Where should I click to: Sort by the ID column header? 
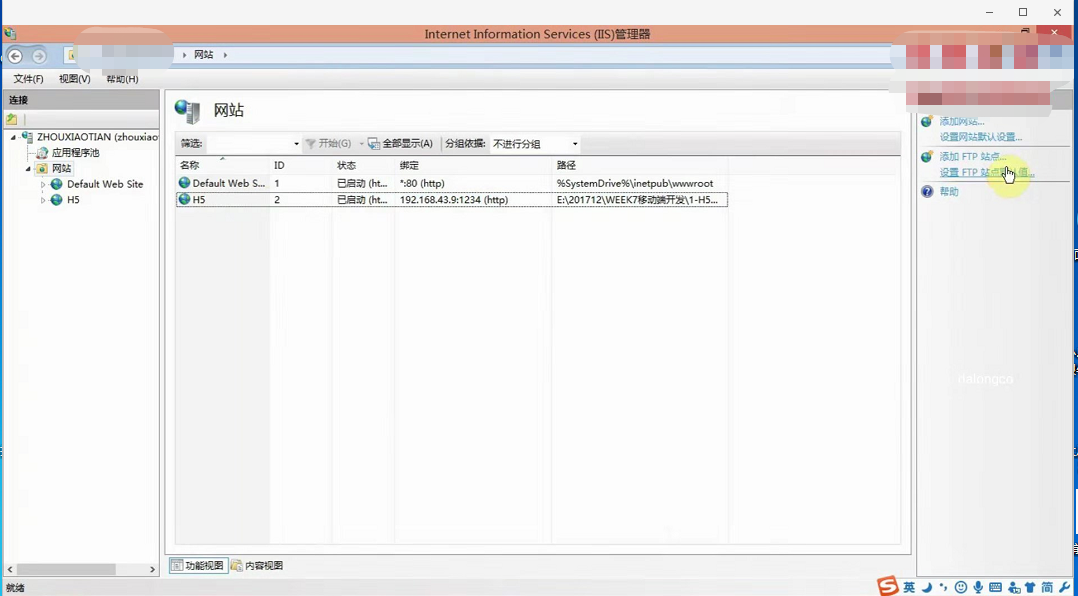coord(300,165)
